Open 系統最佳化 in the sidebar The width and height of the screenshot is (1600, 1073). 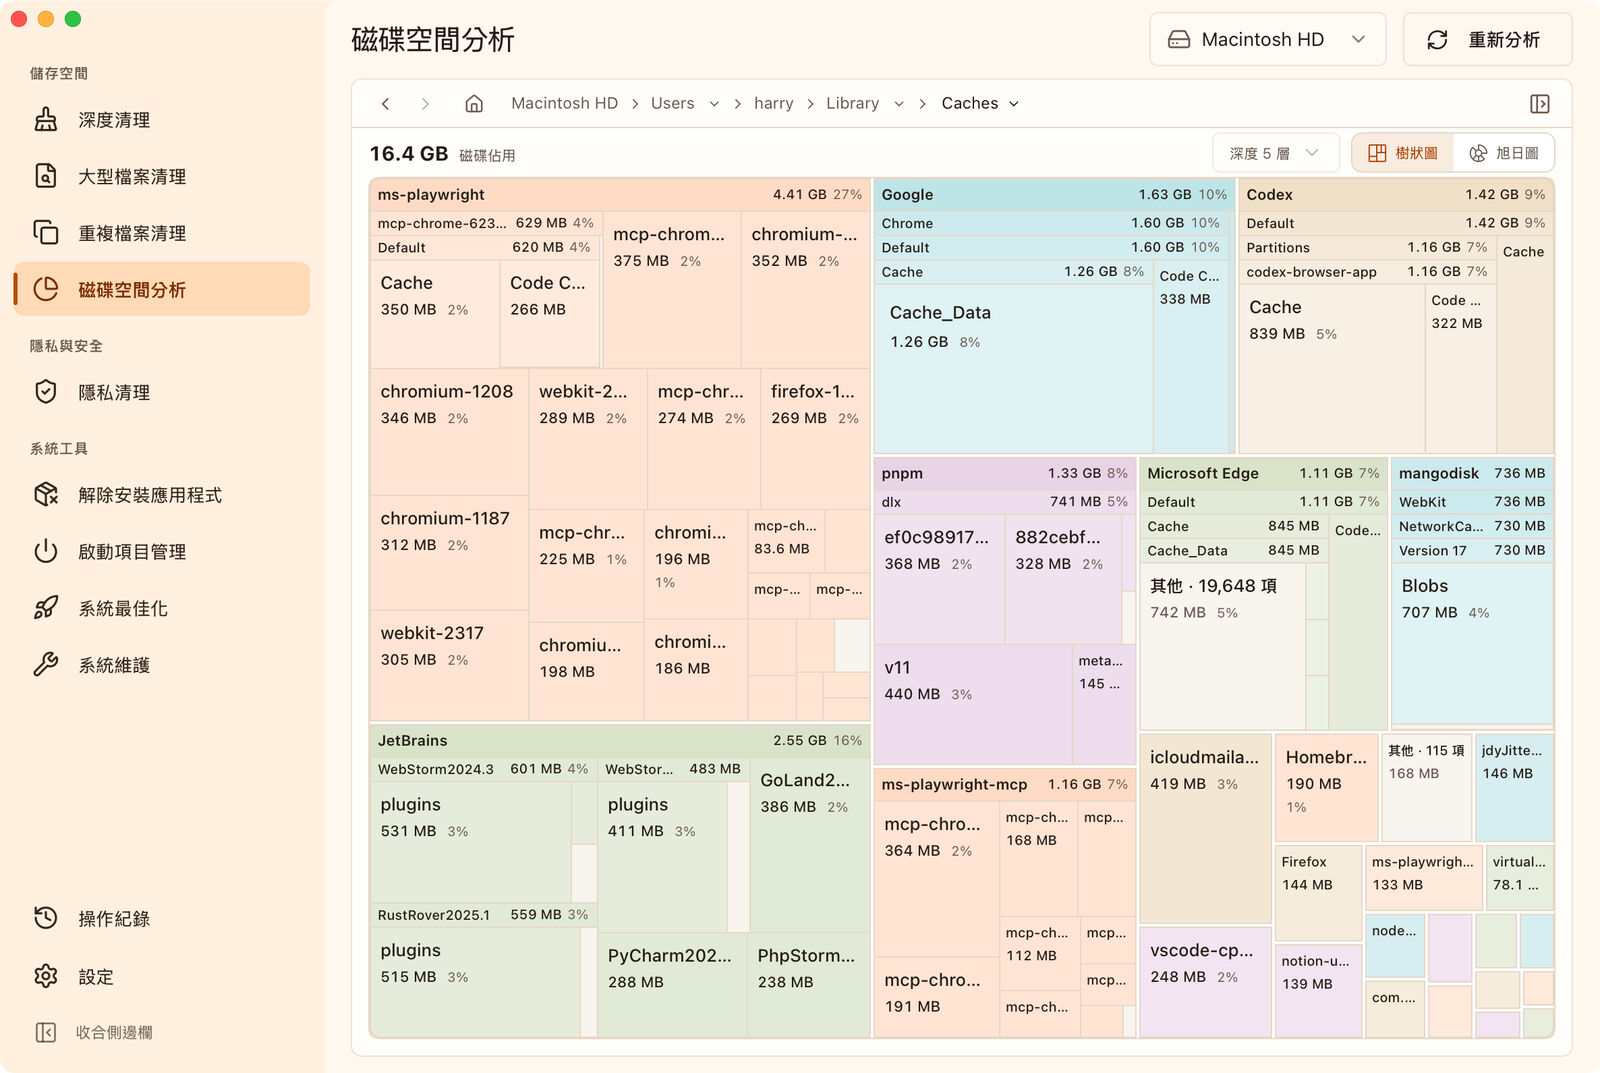click(162, 608)
